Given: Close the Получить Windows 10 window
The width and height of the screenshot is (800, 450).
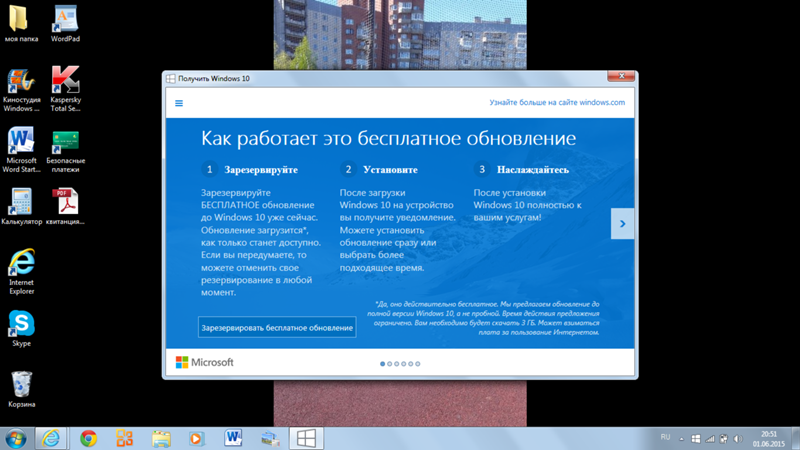Looking at the screenshot, I should click(x=621, y=76).
